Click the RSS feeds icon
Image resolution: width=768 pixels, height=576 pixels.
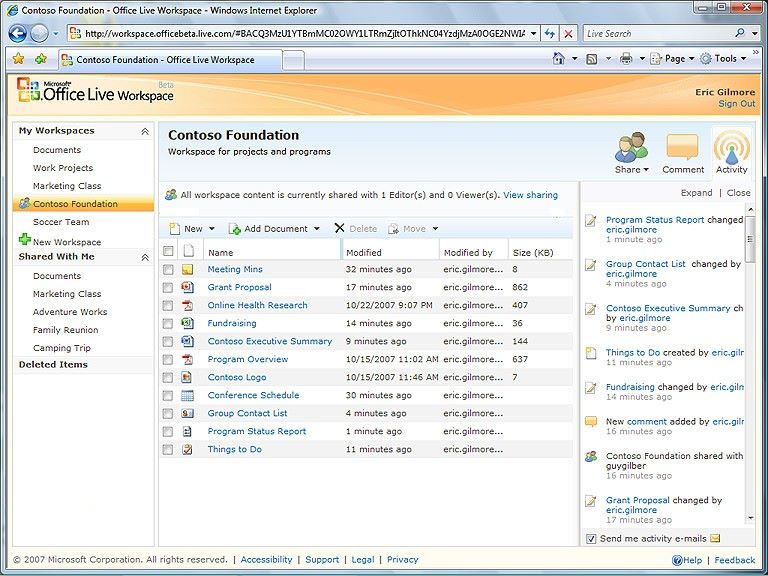pos(592,59)
